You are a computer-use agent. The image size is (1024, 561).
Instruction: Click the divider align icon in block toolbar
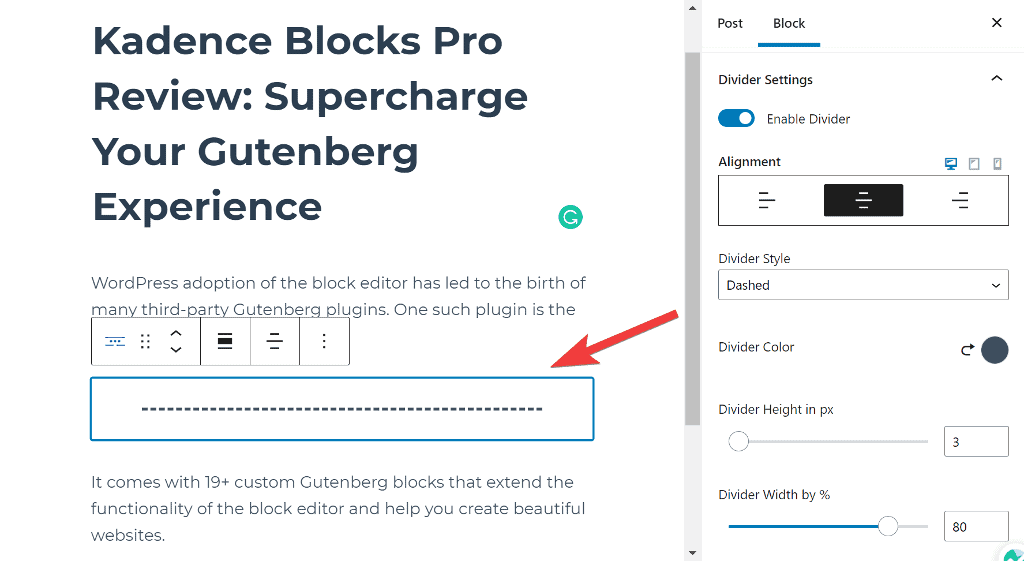click(274, 342)
